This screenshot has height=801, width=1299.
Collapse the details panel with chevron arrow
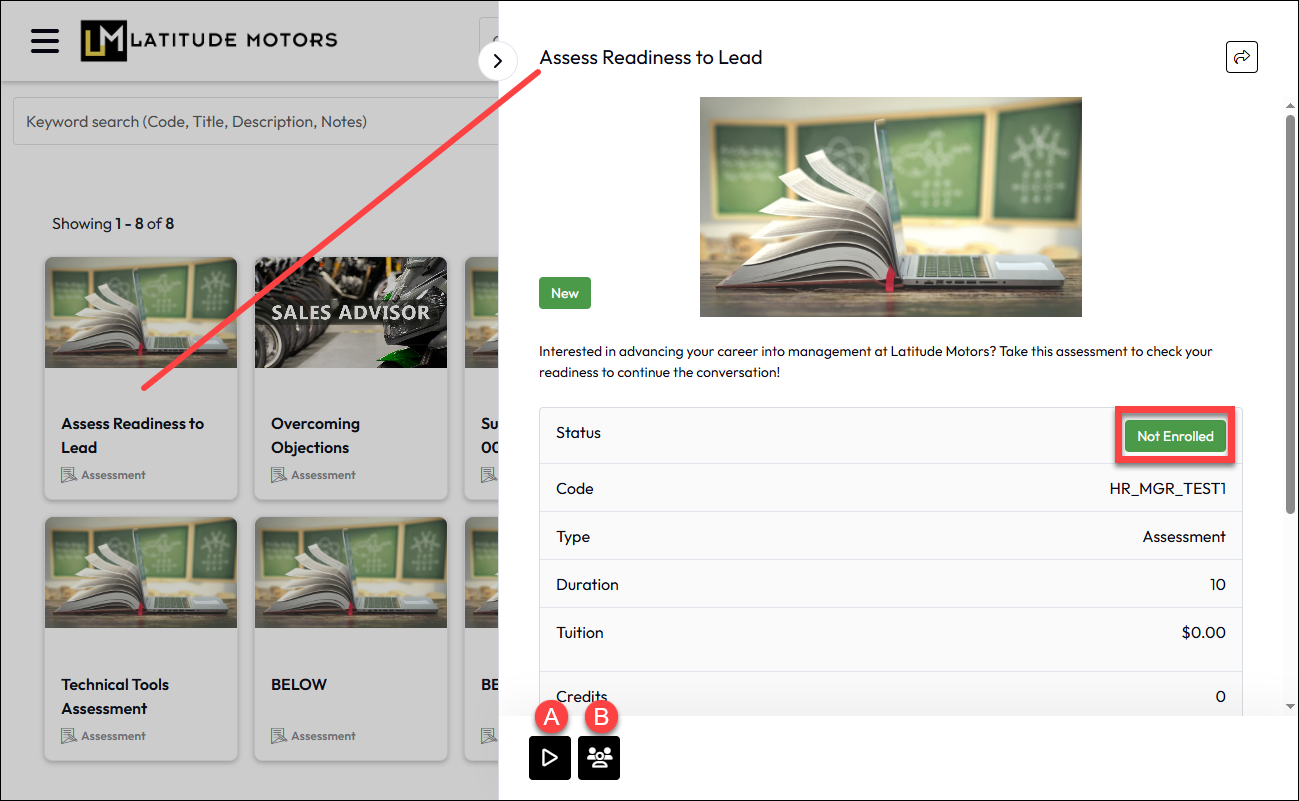click(498, 61)
